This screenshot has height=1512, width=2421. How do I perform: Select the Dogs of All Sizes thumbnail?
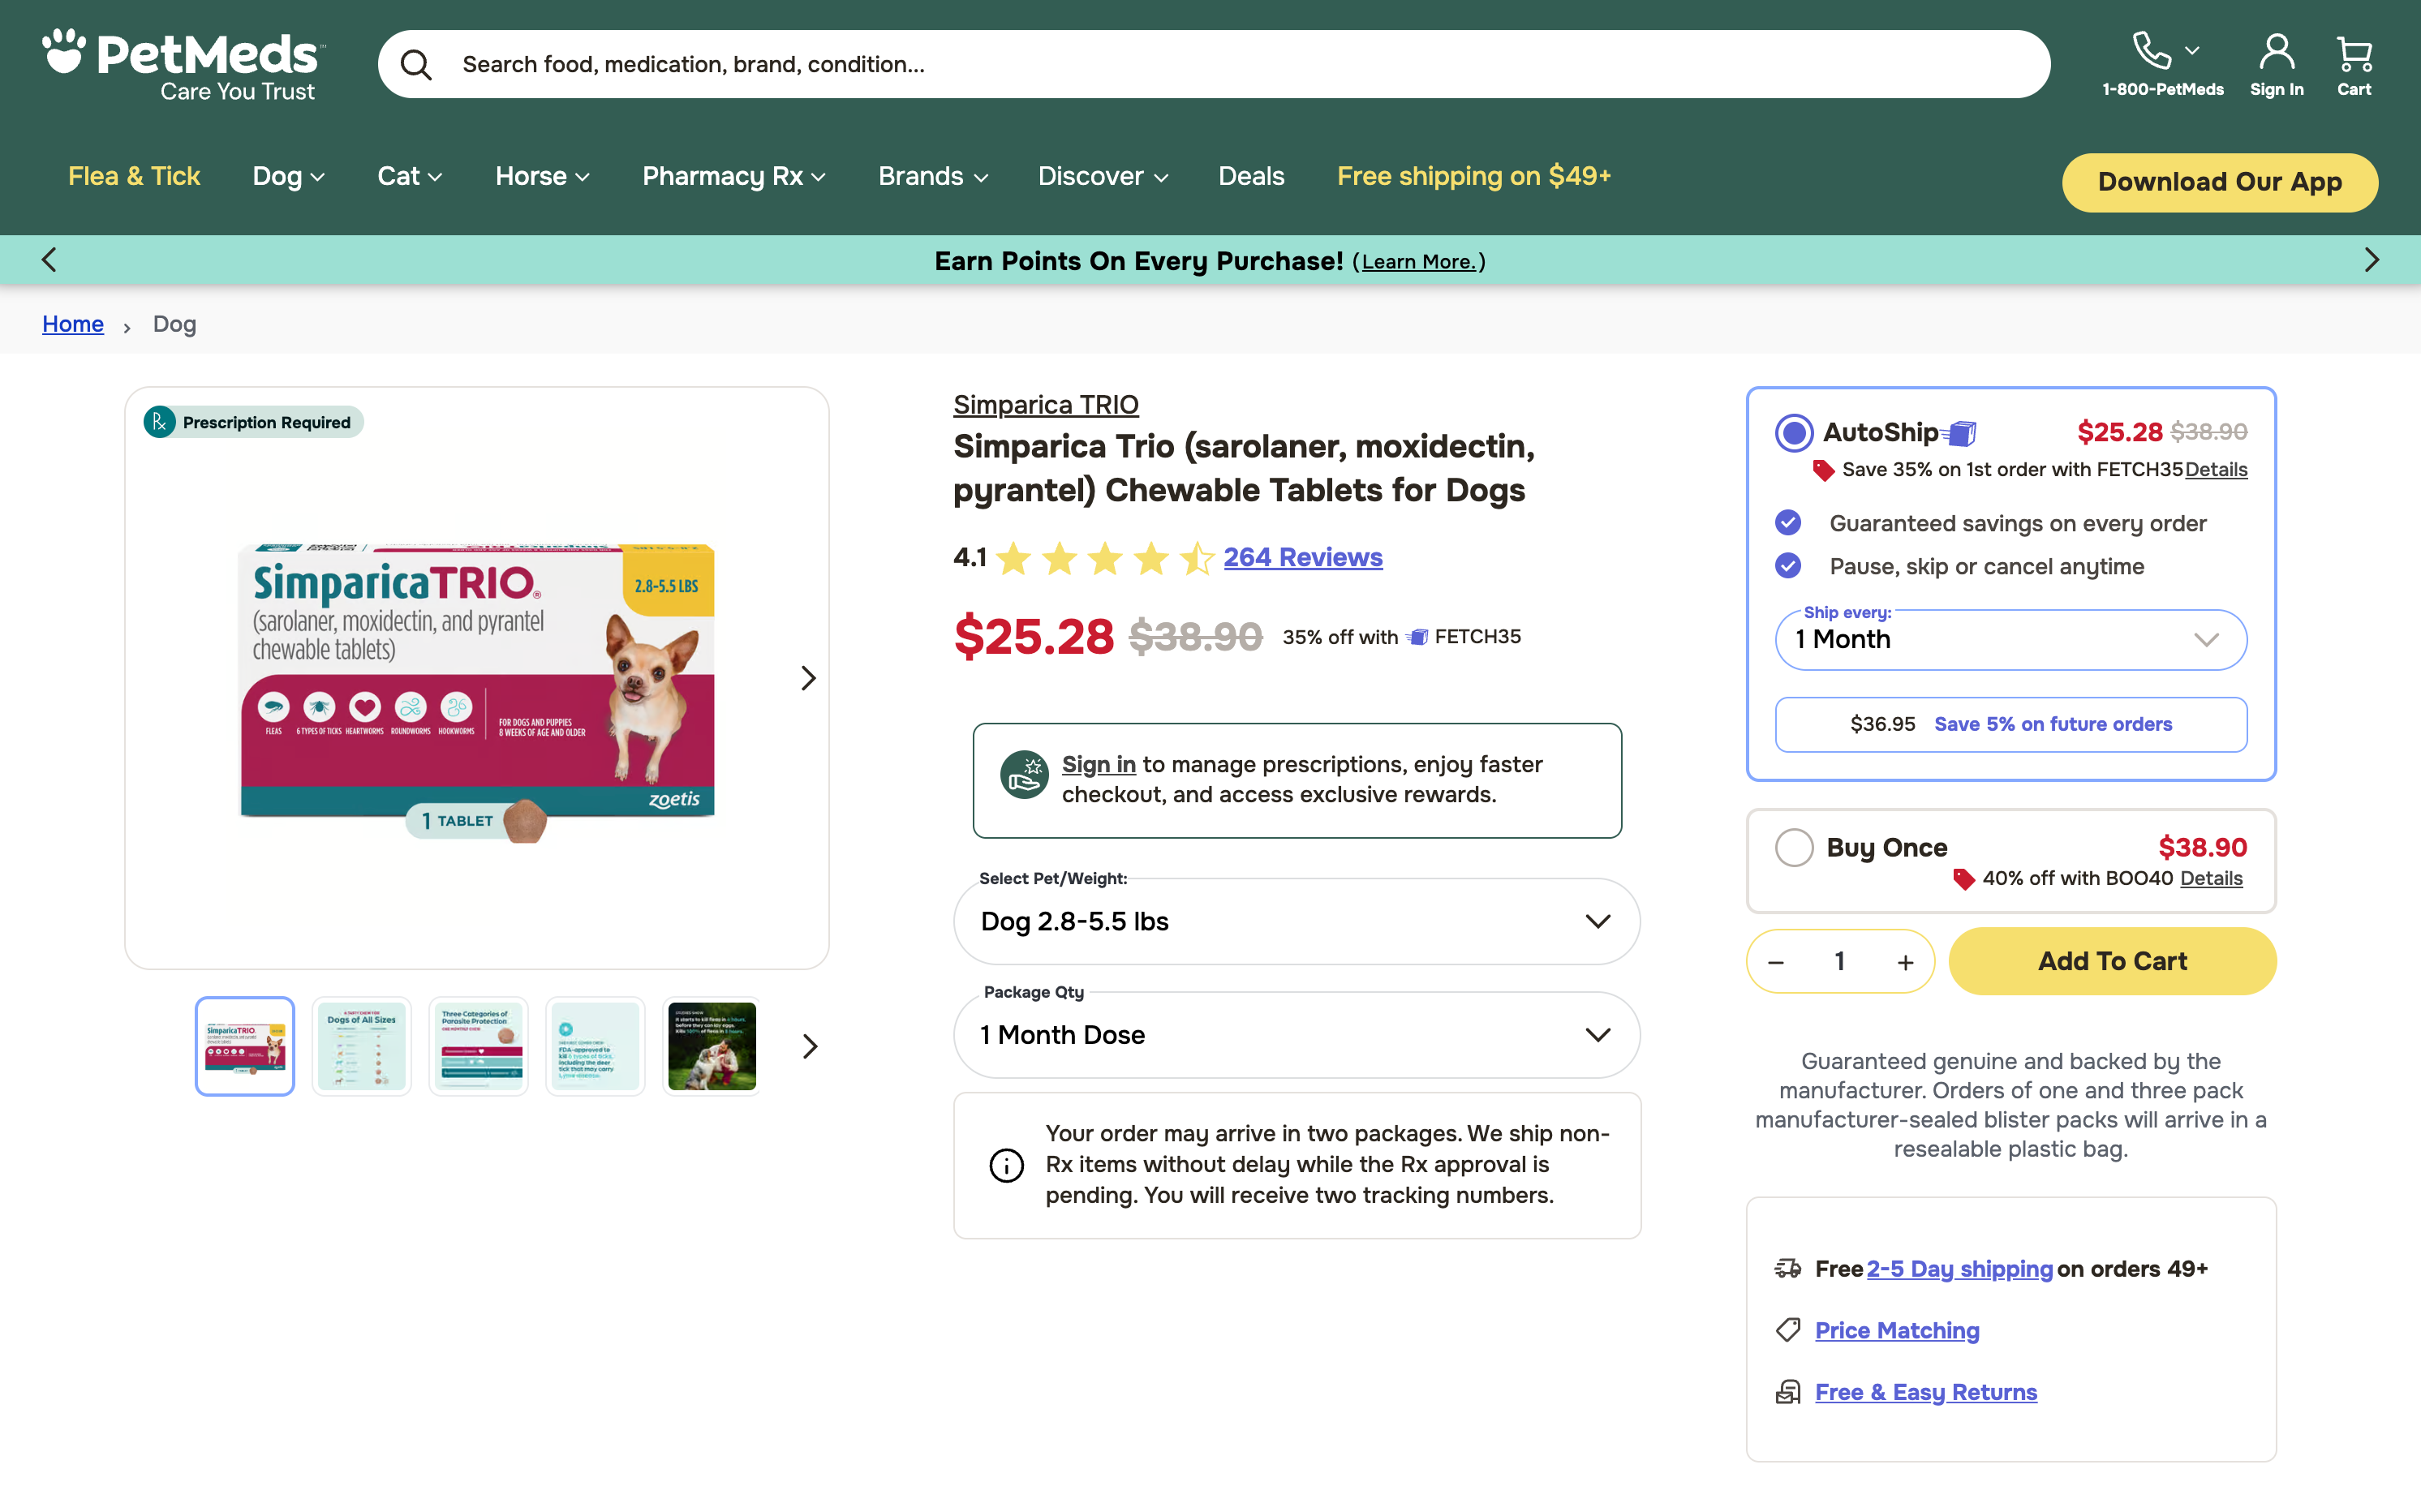click(x=362, y=1046)
